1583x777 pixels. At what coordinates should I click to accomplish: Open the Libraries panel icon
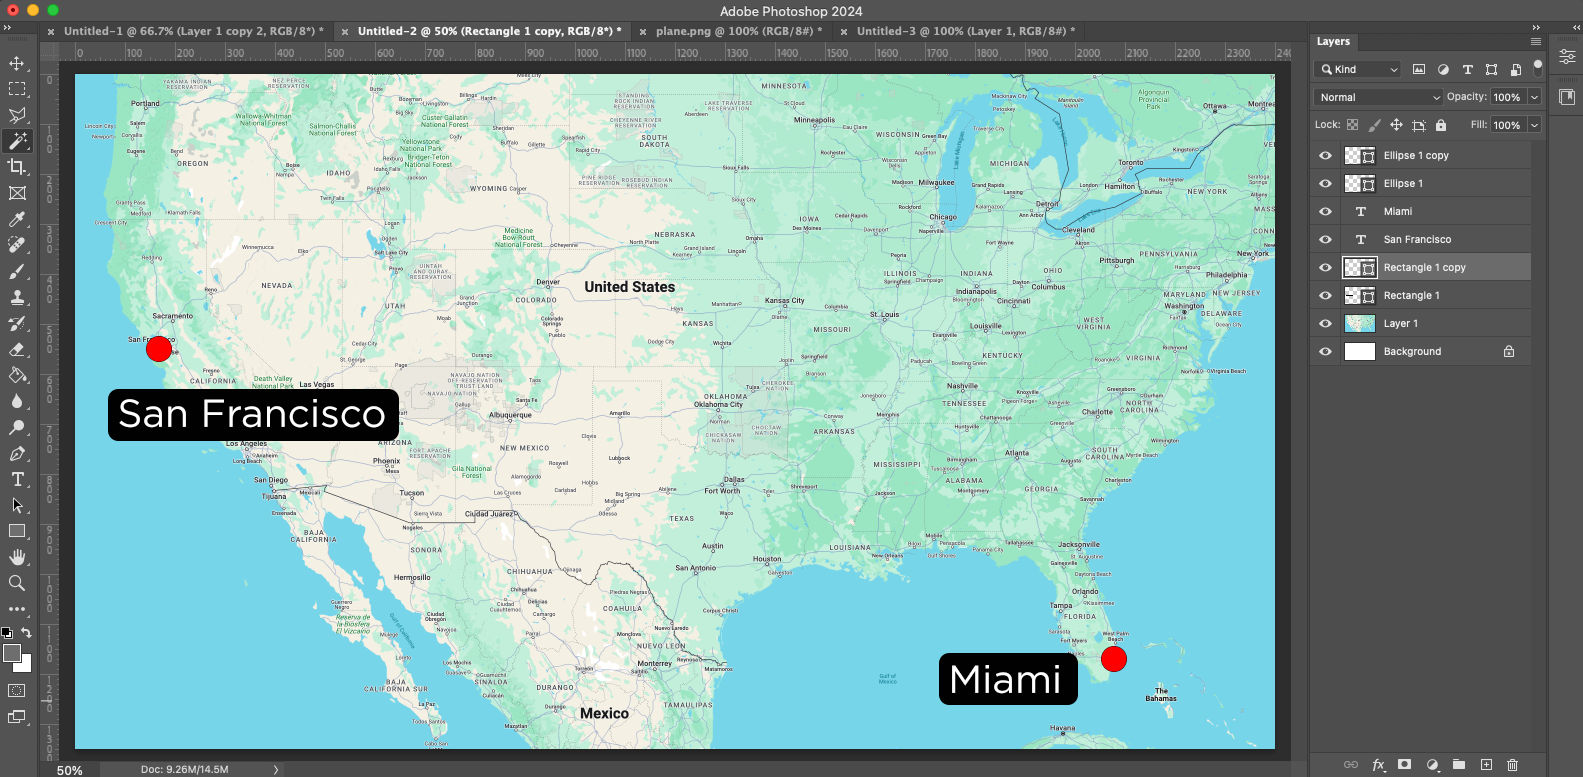[1567, 97]
